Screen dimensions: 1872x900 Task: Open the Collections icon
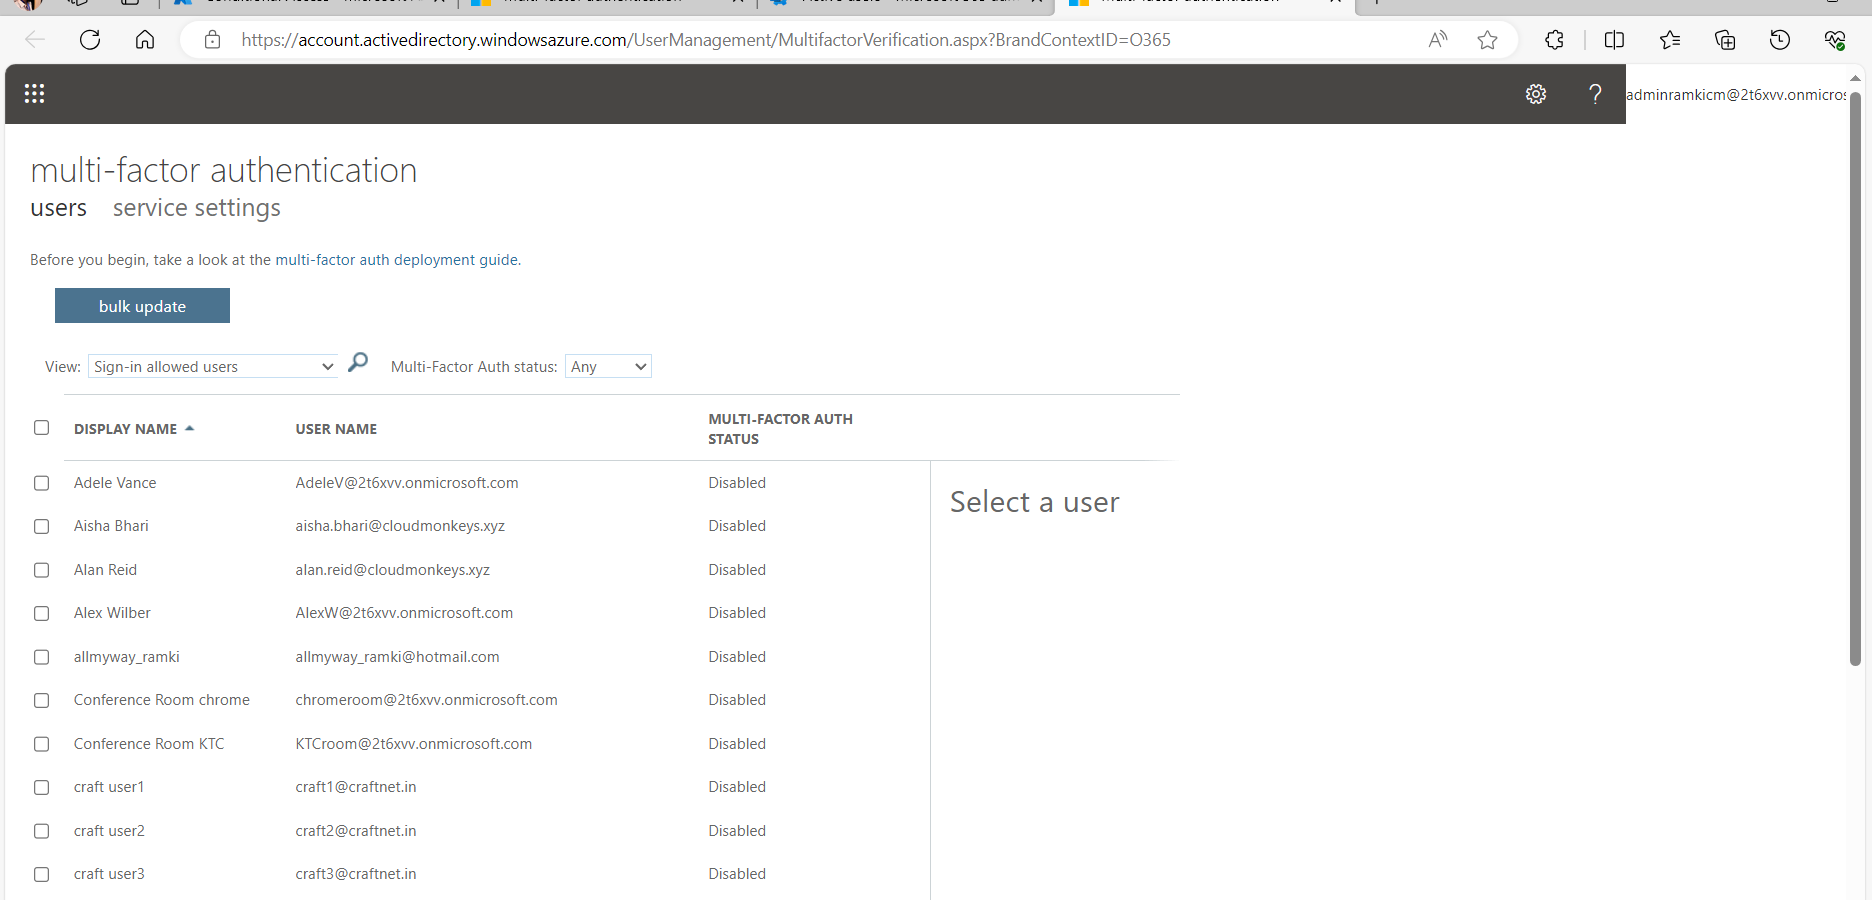1725,40
